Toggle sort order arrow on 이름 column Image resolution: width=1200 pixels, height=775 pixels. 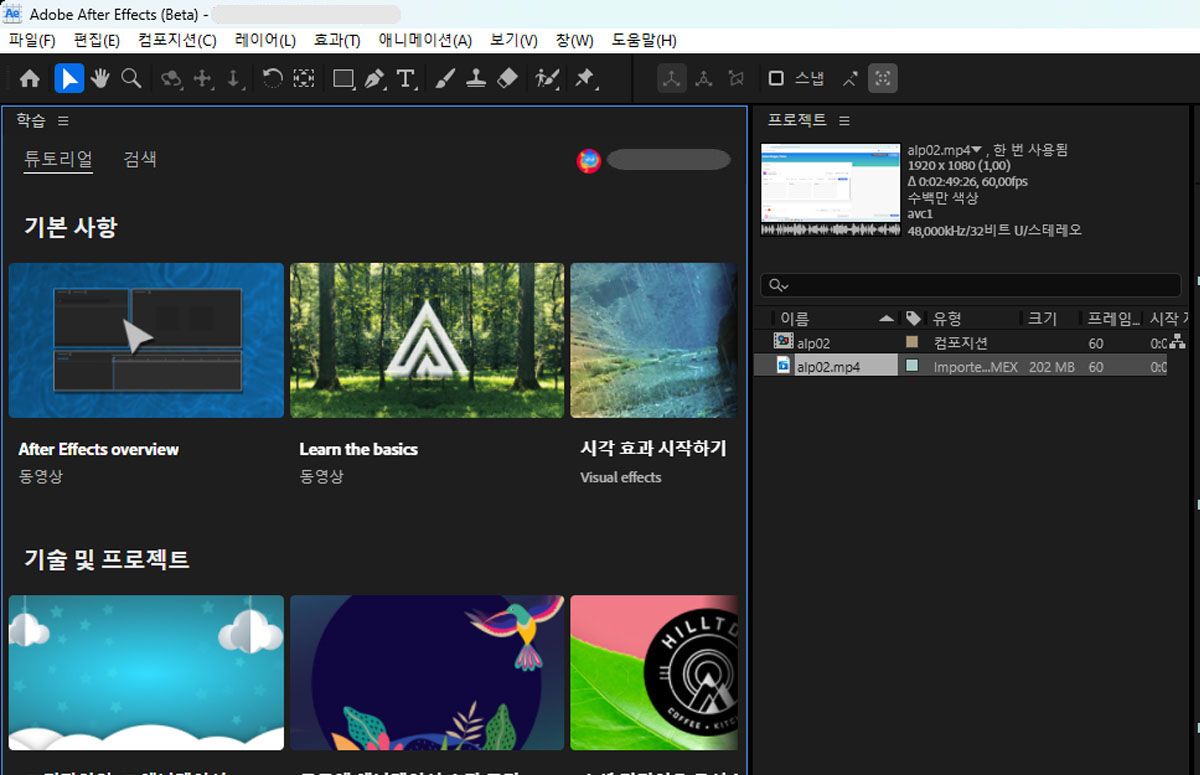886,318
